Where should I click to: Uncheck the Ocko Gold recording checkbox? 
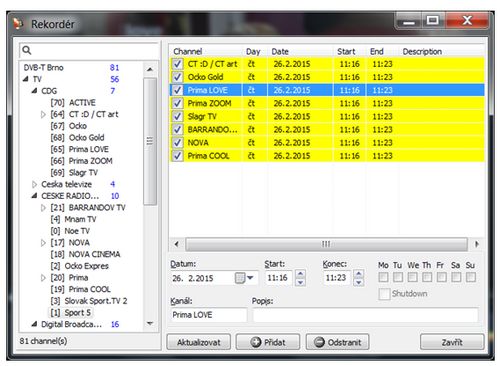pos(177,77)
